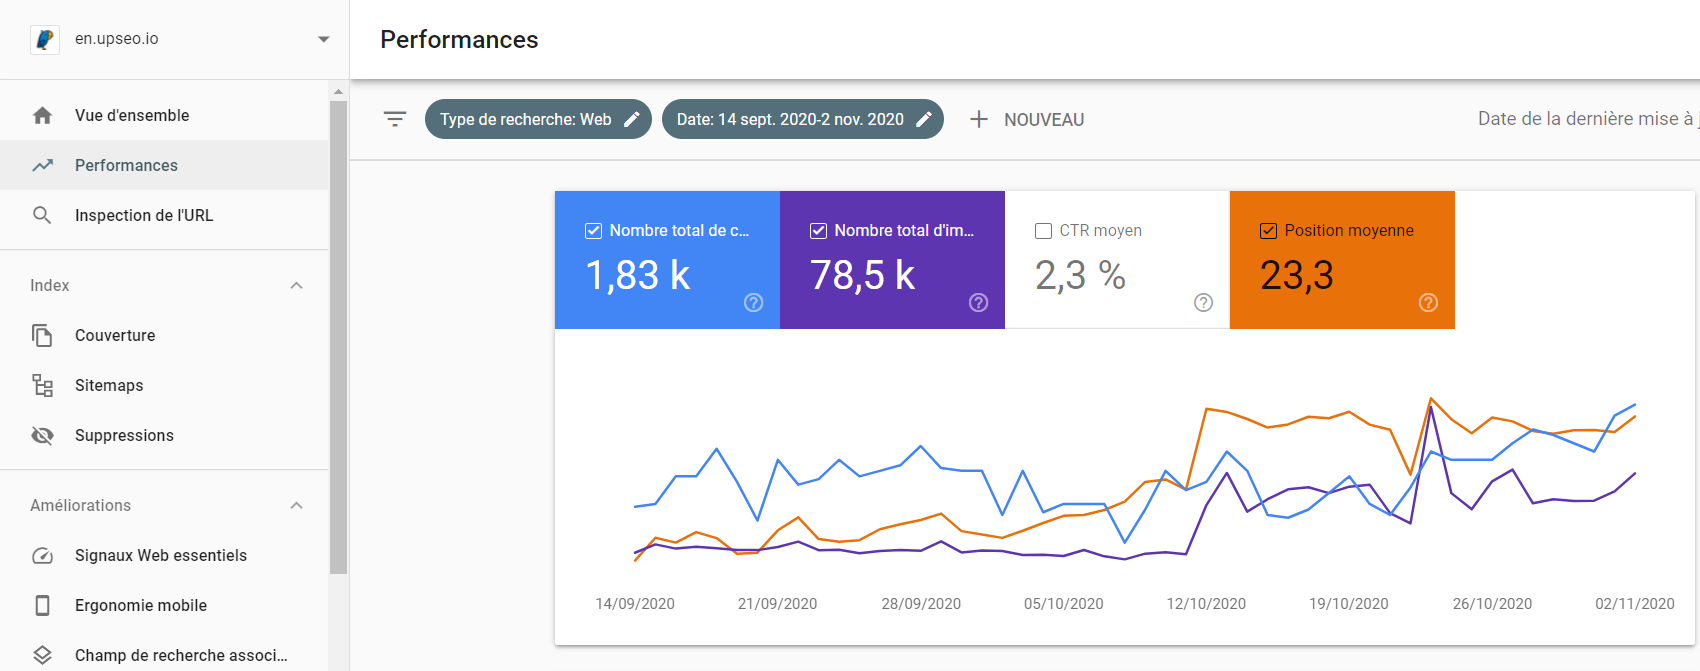Click help icon on Position moyenne card

1429,302
